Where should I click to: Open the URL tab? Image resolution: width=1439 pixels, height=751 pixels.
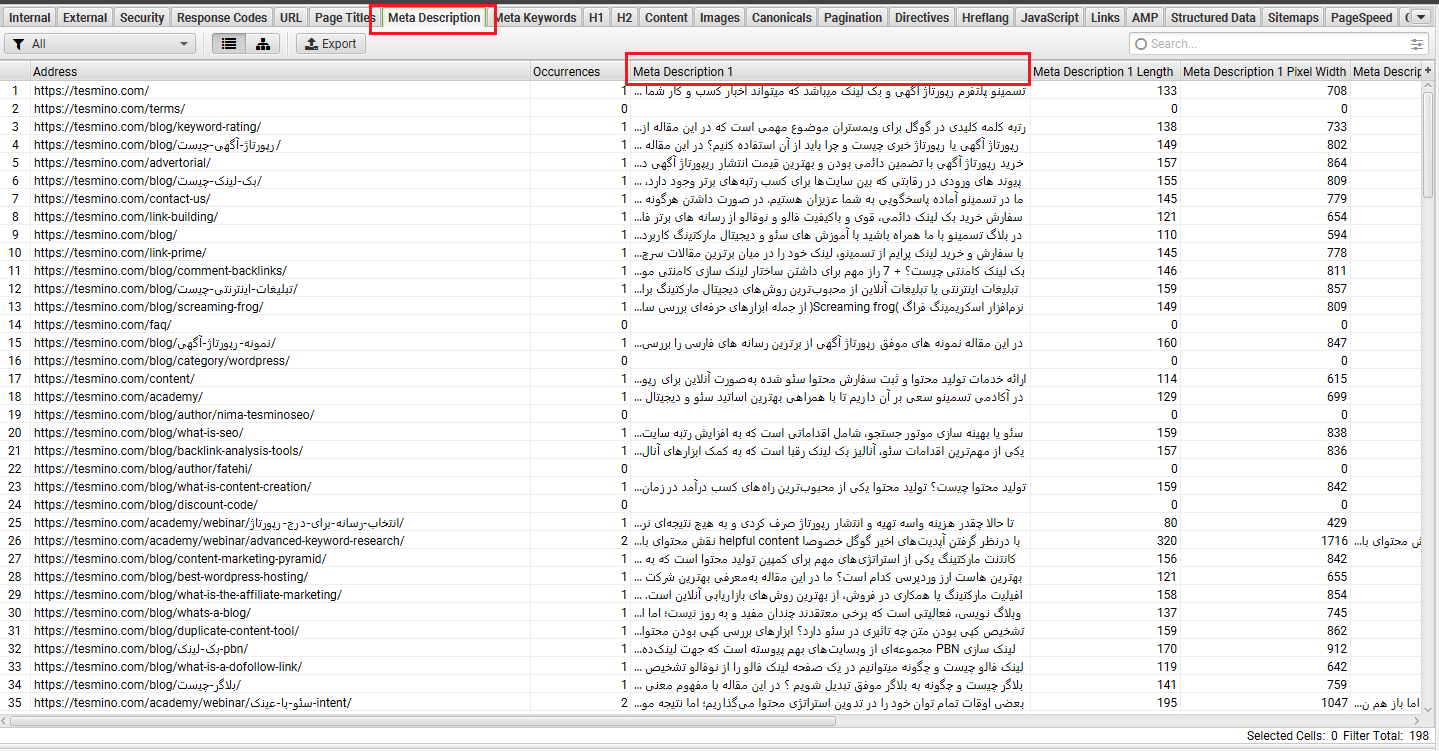tap(291, 17)
